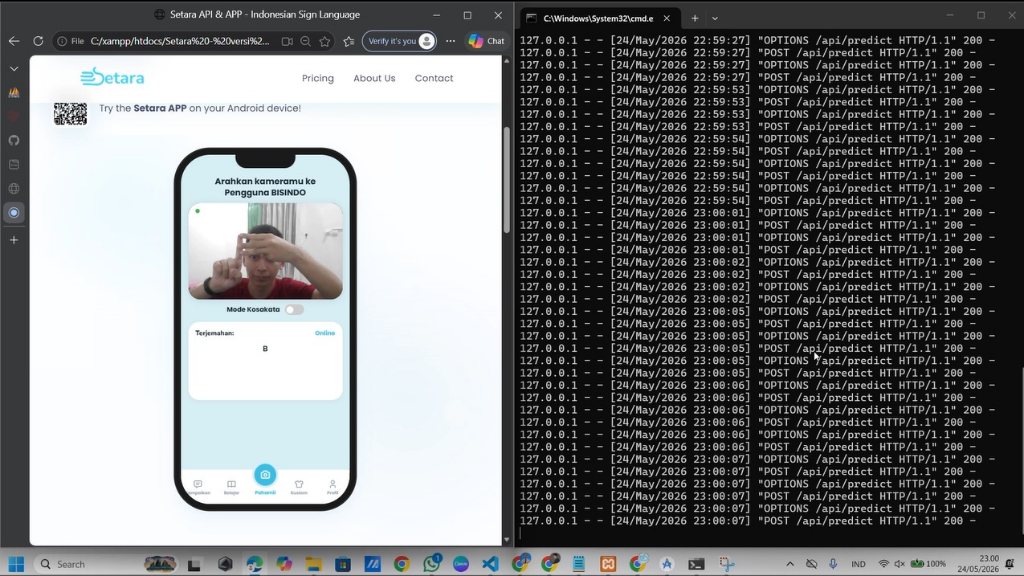1024x576 pixels.
Task: Open the GitHub vertical tab
Action: click(x=14, y=140)
